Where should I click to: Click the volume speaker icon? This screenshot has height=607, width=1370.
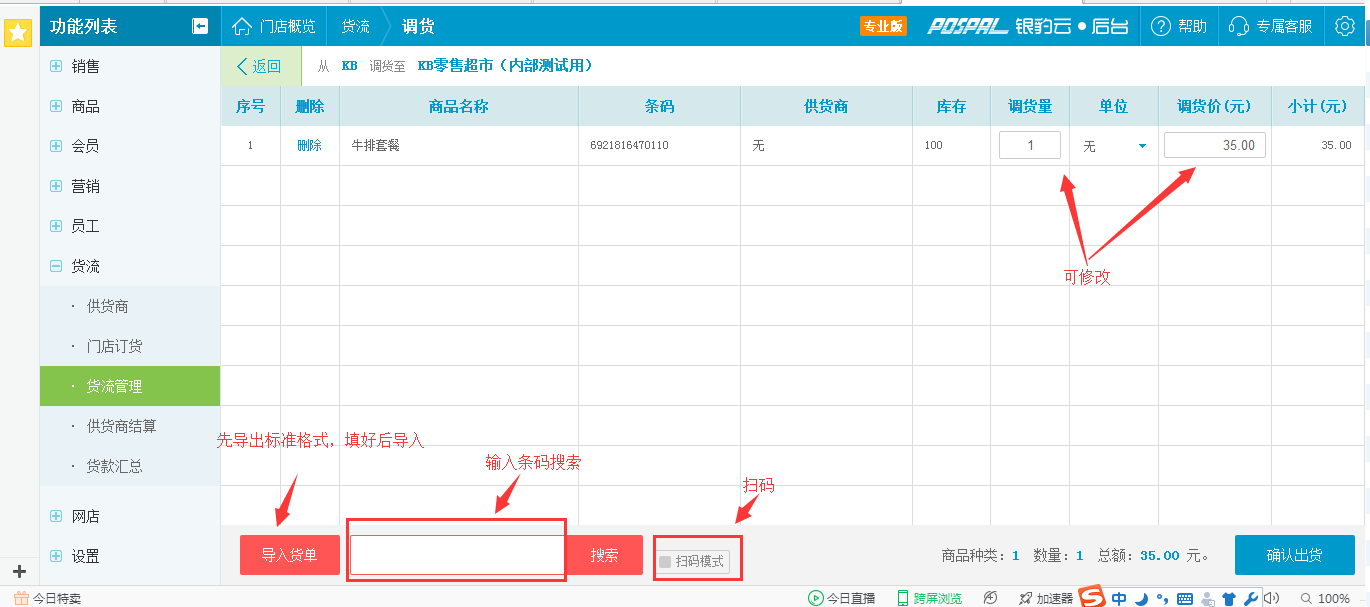(1272, 598)
